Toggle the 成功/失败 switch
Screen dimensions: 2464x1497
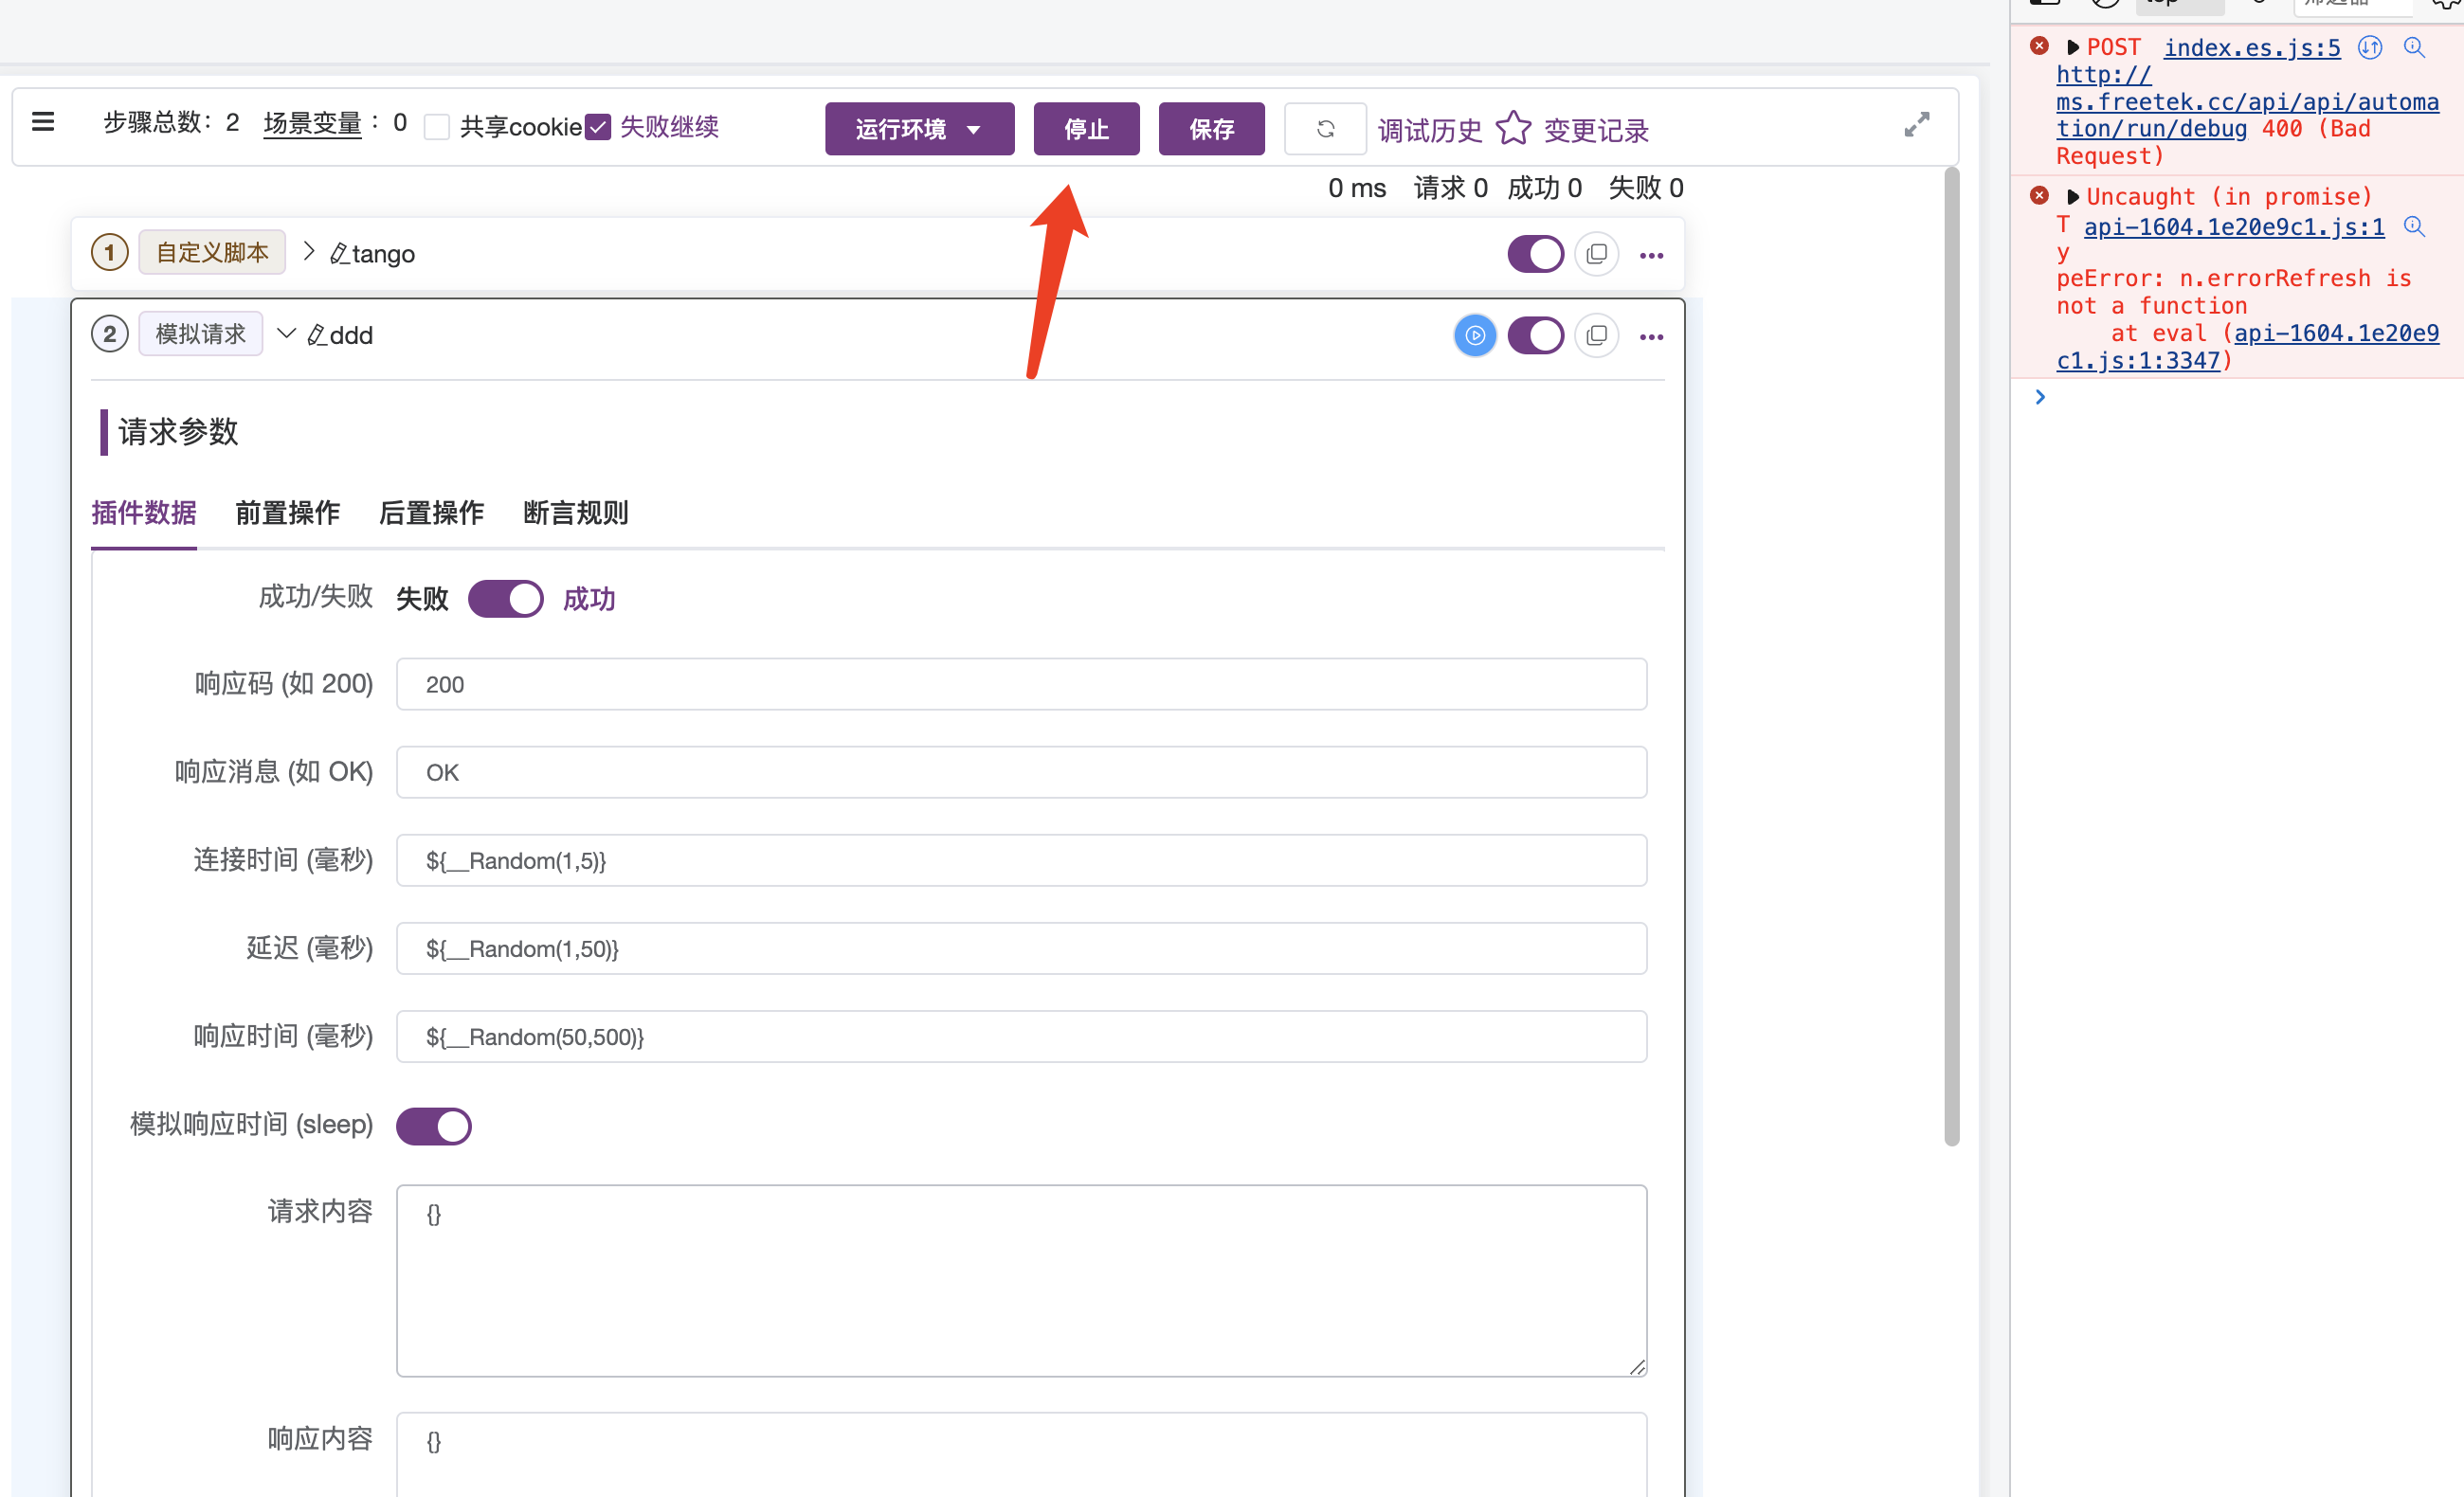pyautogui.click(x=506, y=599)
